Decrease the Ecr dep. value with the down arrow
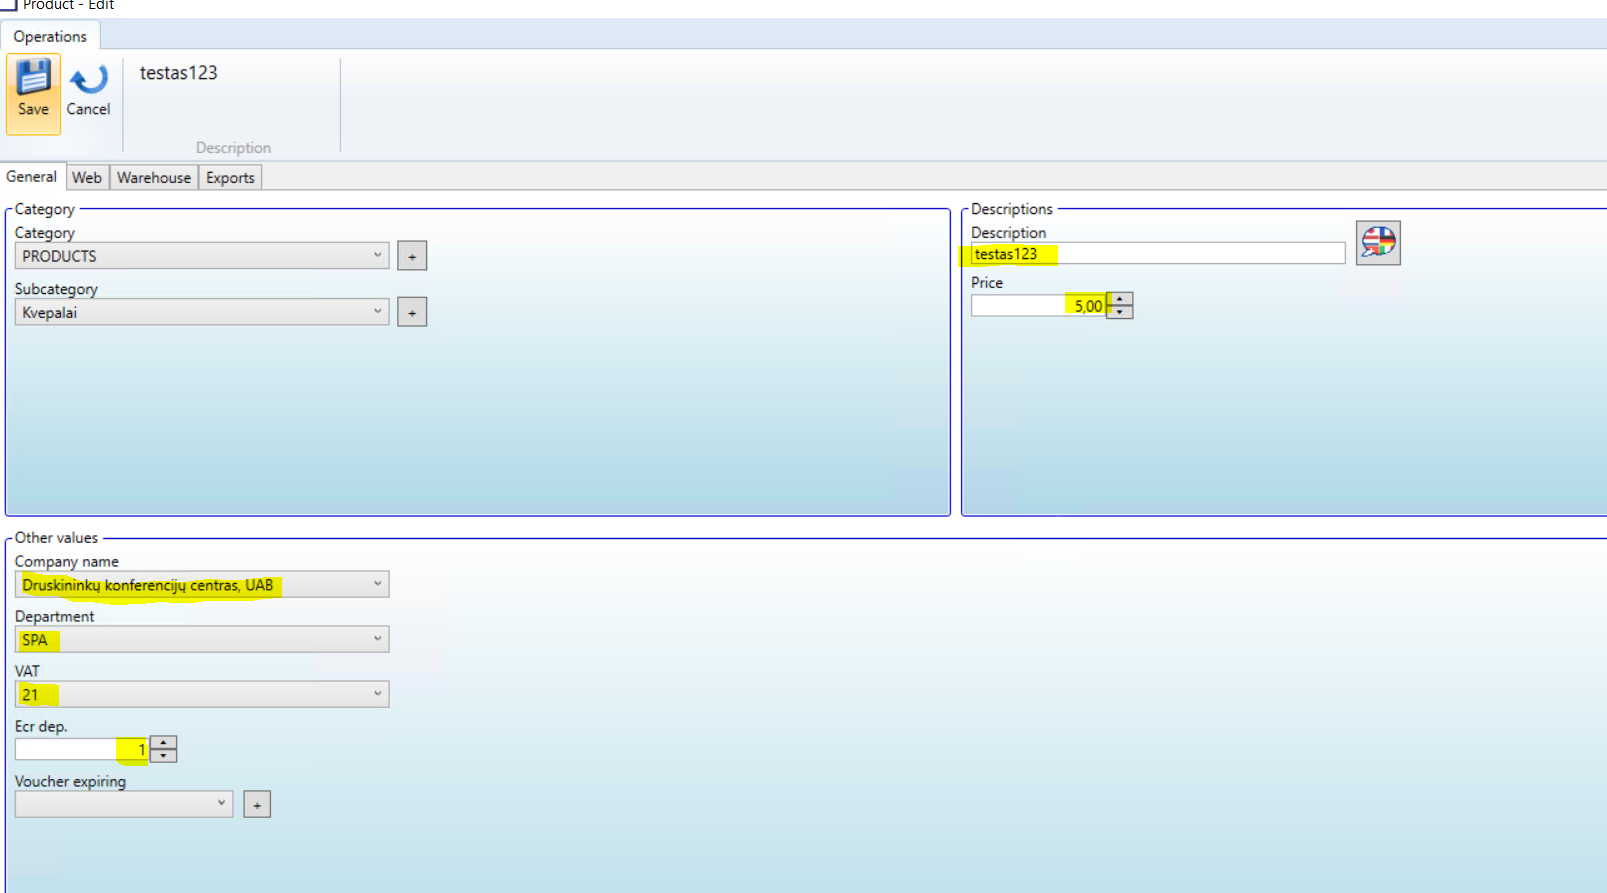This screenshot has width=1607, height=893. click(x=163, y=756)
